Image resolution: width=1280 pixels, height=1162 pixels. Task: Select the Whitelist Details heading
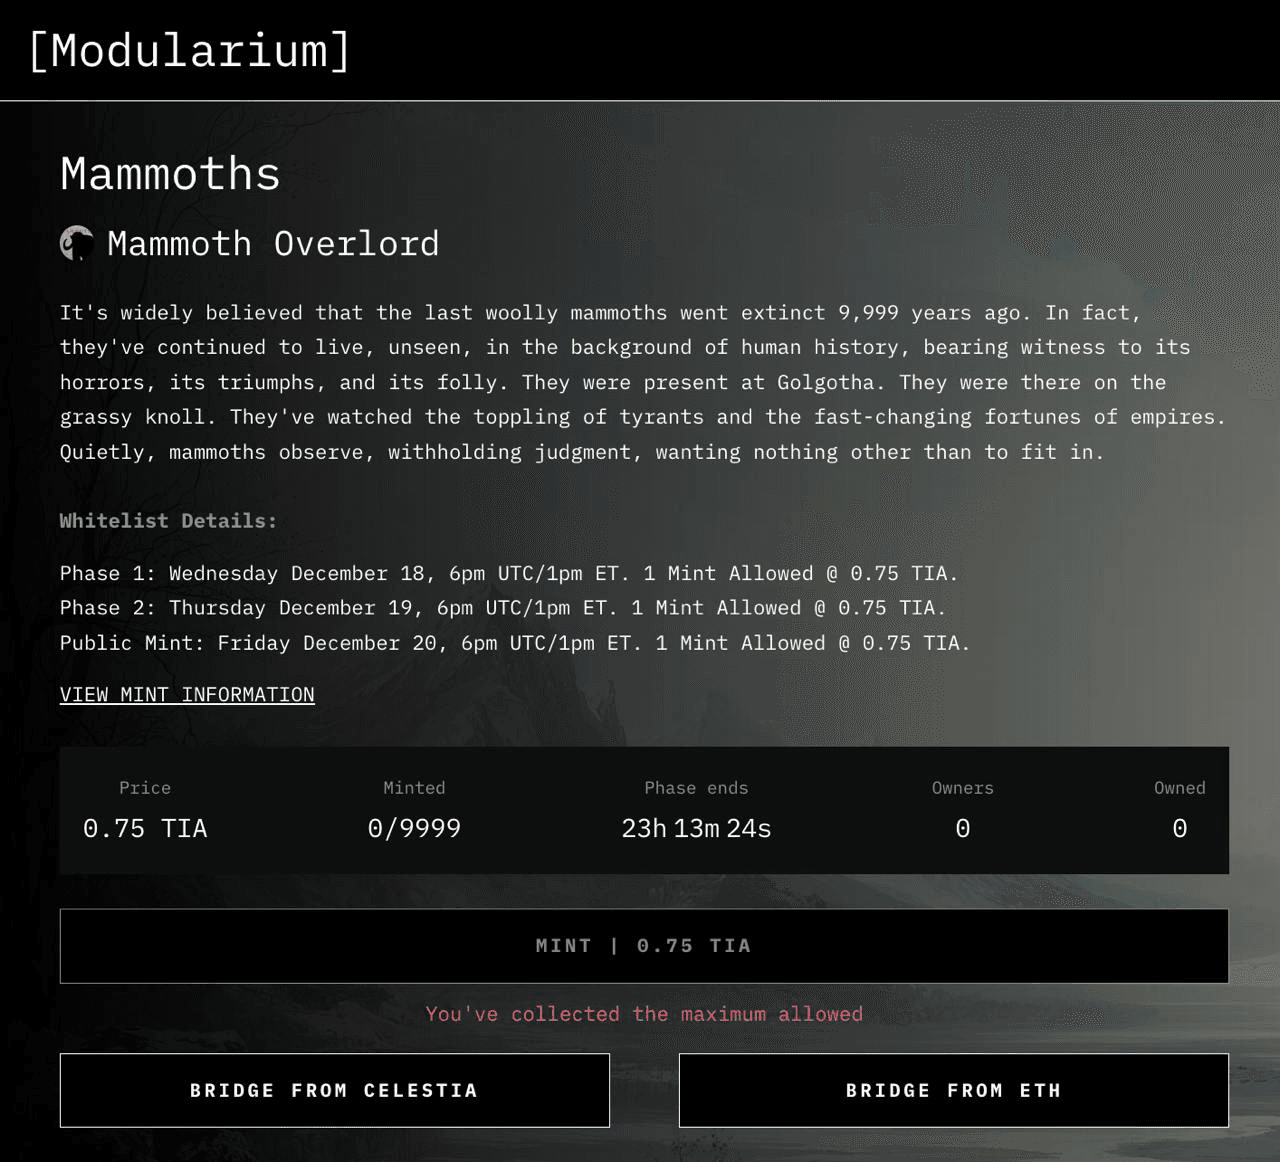(x=168, y=520)
